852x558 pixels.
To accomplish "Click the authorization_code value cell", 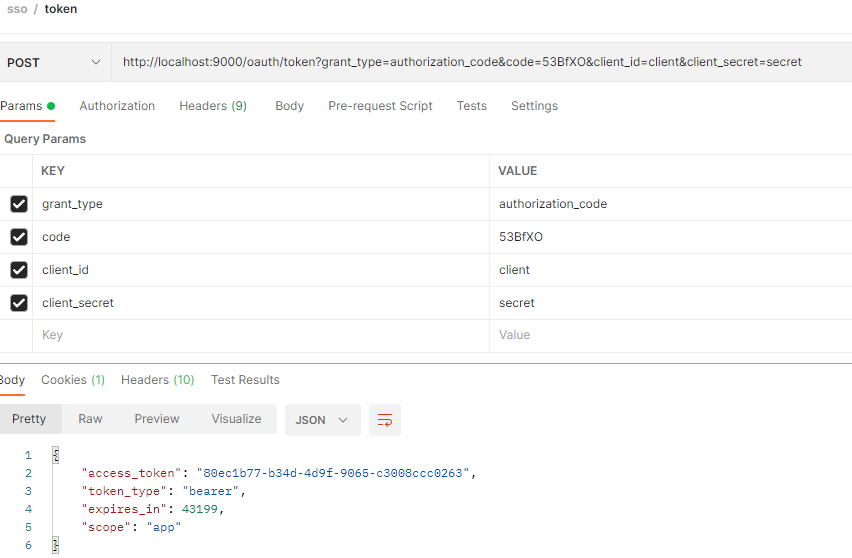I will 671,204.
